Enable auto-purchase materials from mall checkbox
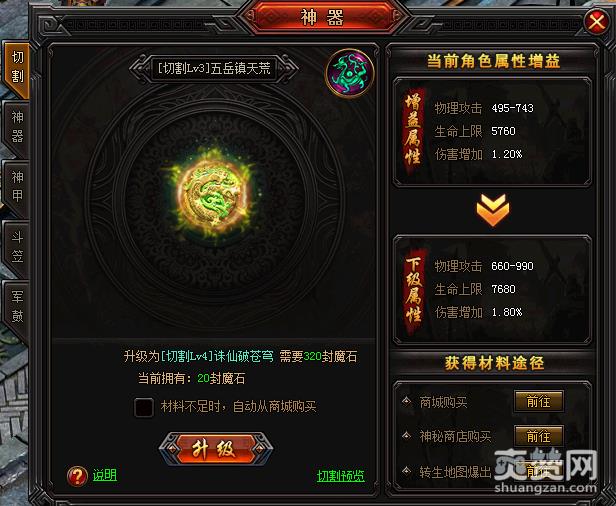This screenshot has width=616, height=506. pyautogui.click(x=144, y=407)
